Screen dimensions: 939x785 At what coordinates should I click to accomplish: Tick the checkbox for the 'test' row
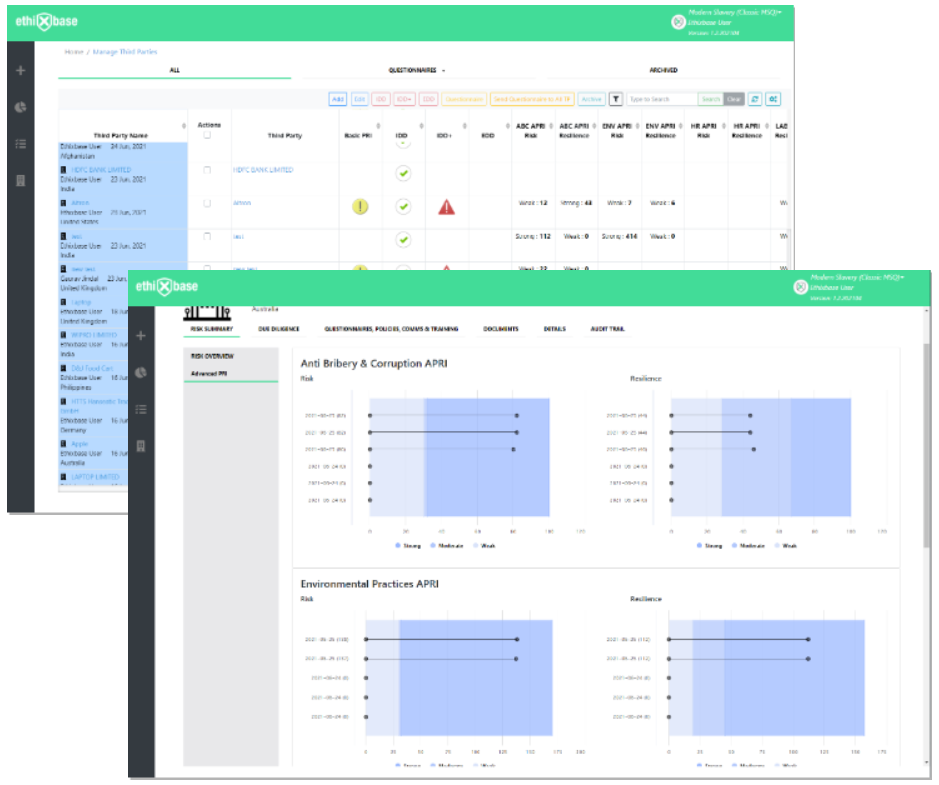(207, 237)
